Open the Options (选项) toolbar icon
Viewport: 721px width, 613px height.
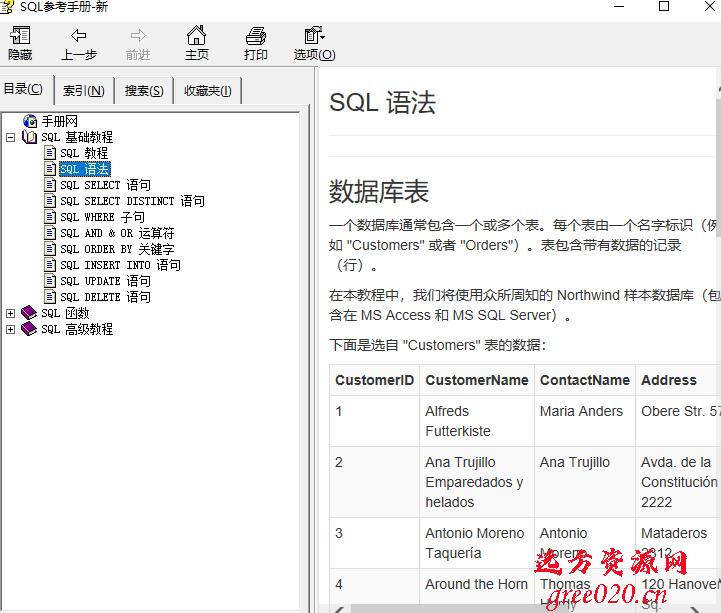[x=314, y=36]
